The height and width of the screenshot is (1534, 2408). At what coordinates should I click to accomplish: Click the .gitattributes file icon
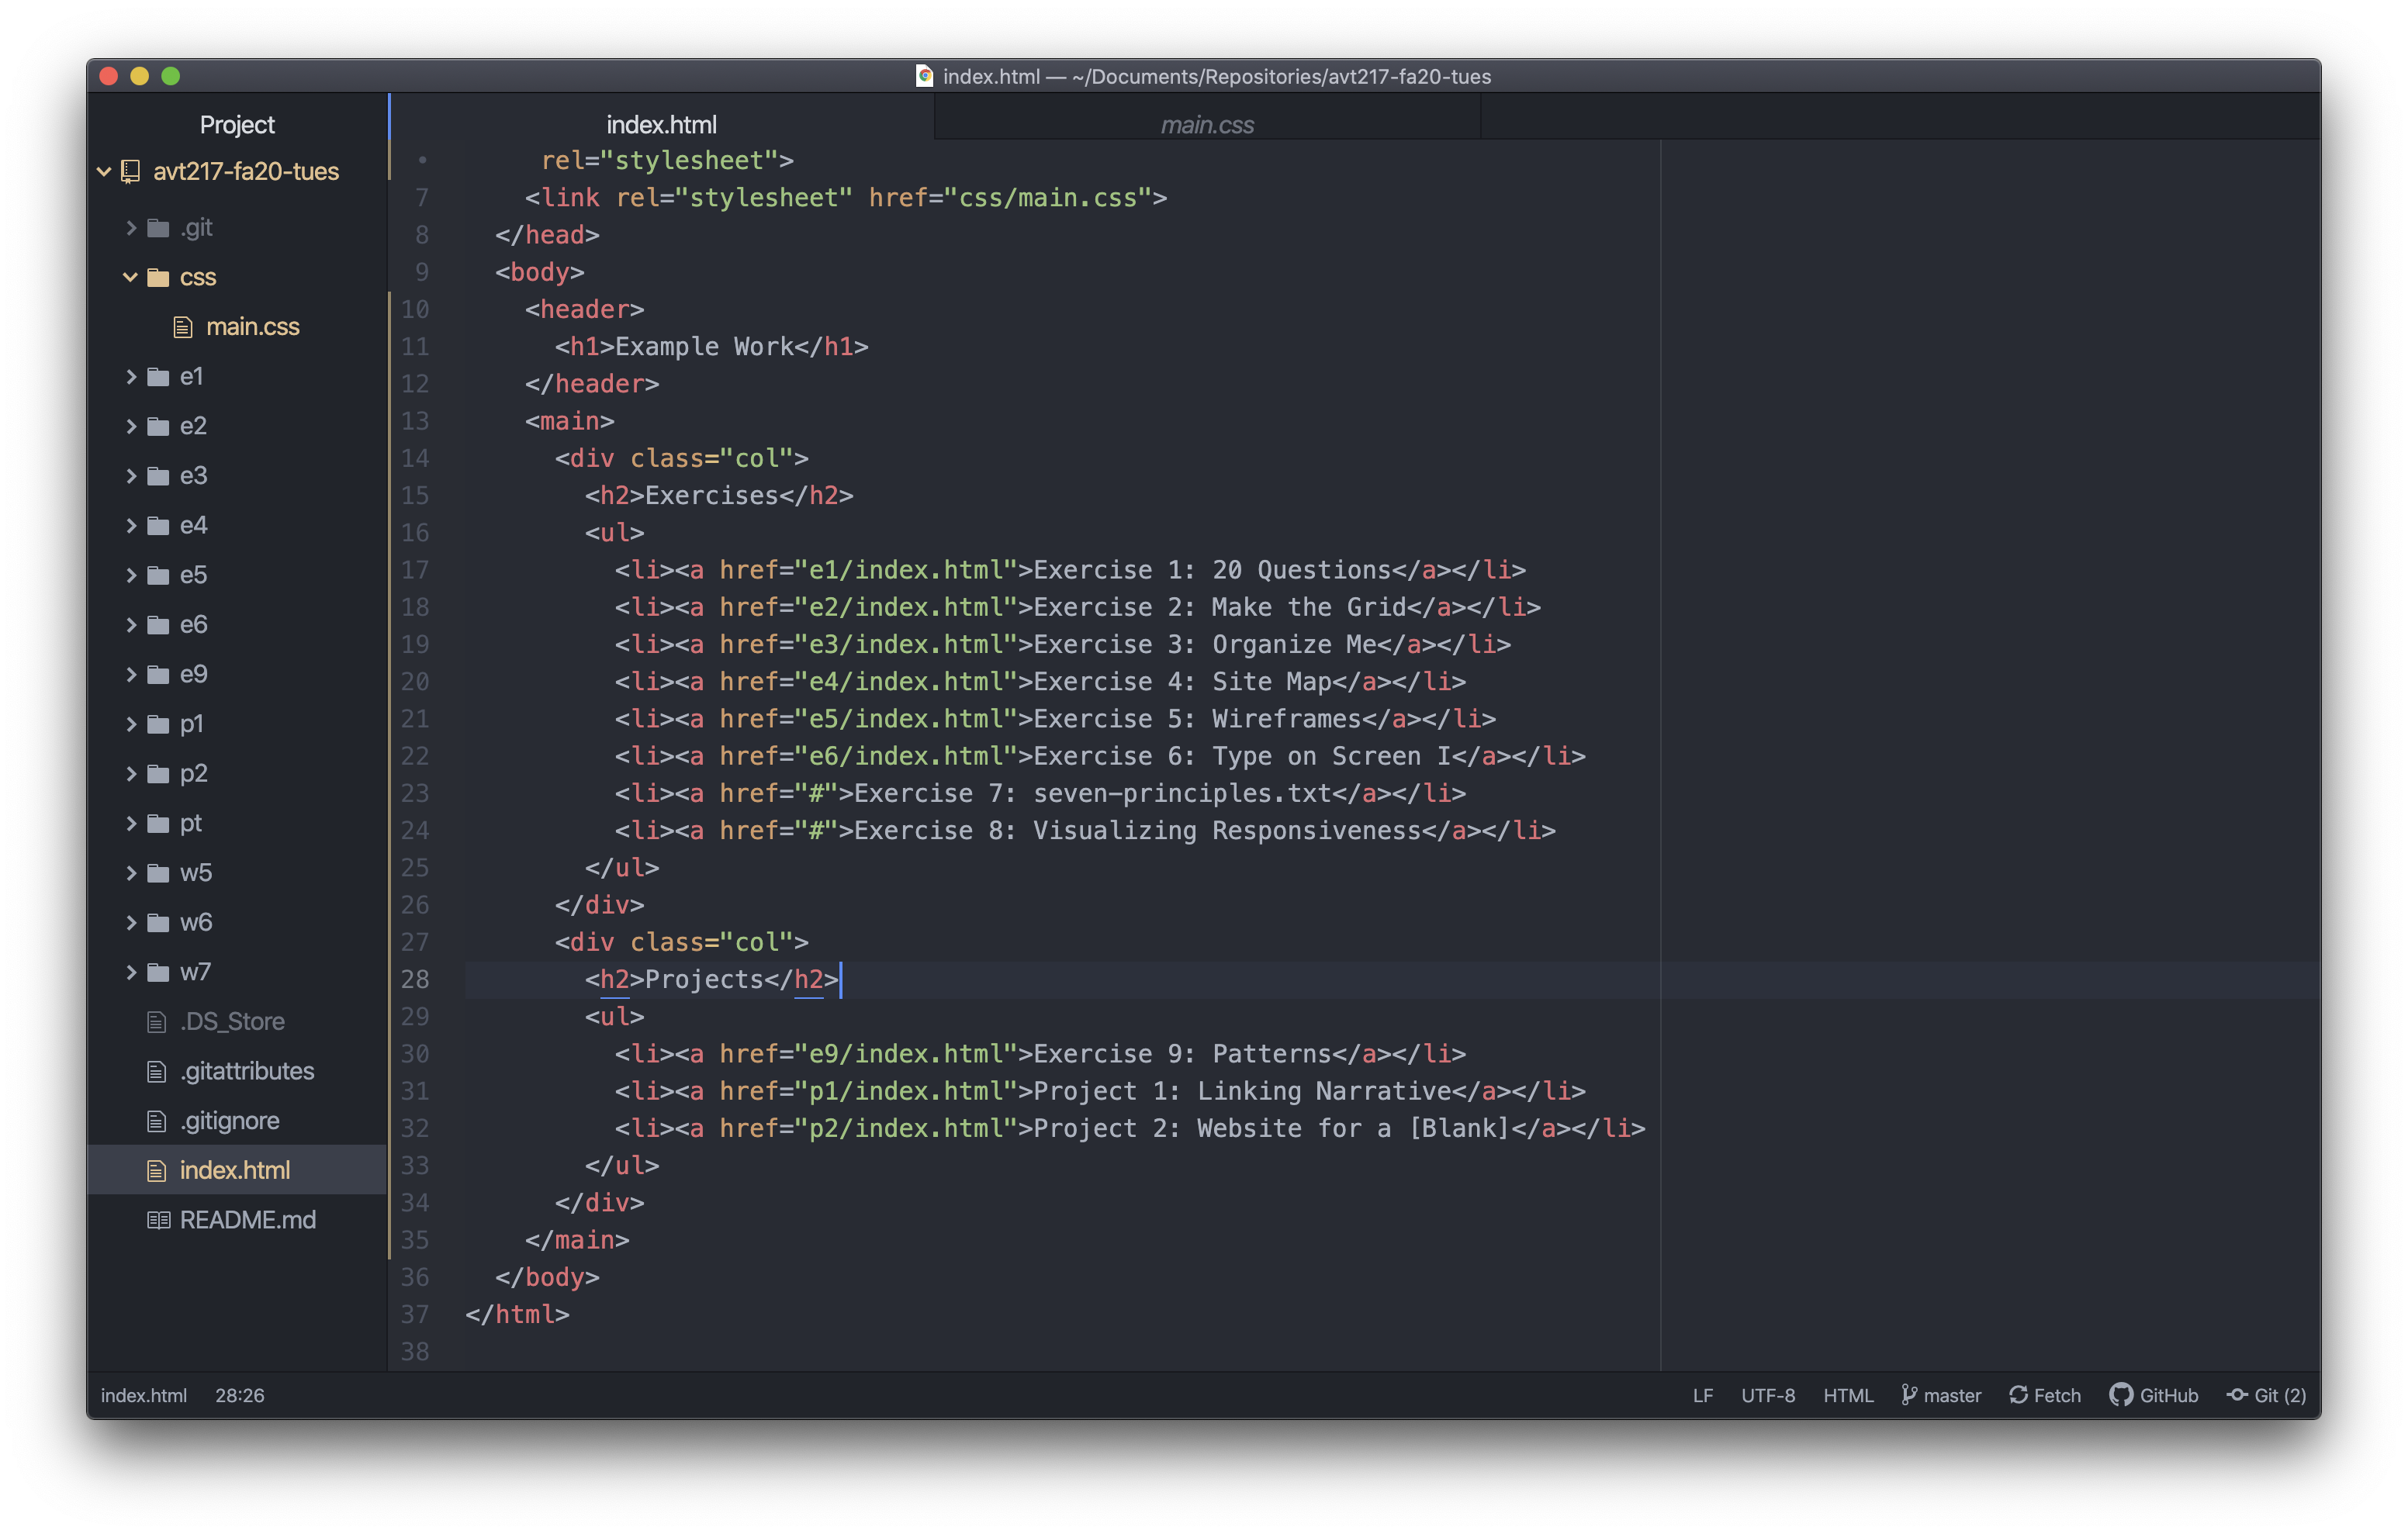pyautogui.click(x=156, y=1072)
